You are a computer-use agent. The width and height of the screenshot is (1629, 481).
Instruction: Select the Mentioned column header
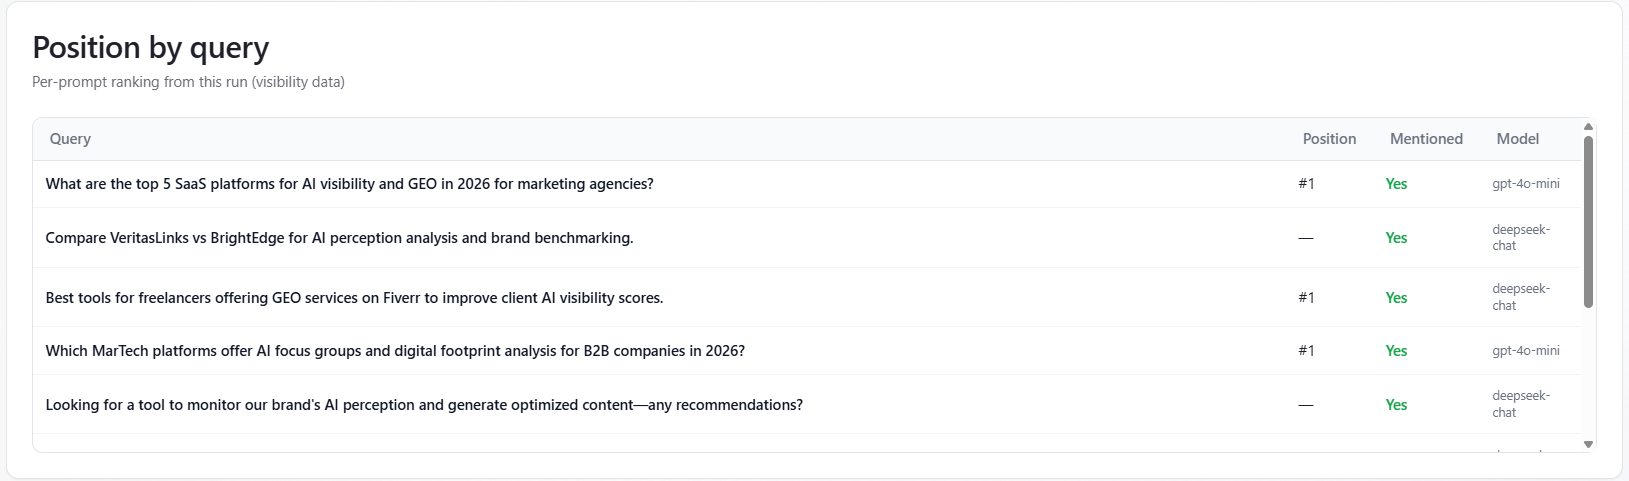[1426, 139]
